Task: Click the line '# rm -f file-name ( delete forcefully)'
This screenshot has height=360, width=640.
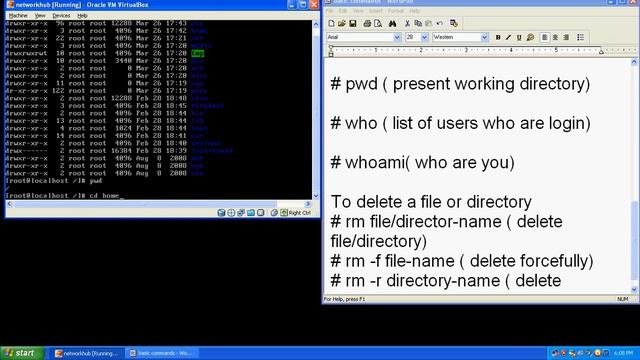Action: [462, 261]
